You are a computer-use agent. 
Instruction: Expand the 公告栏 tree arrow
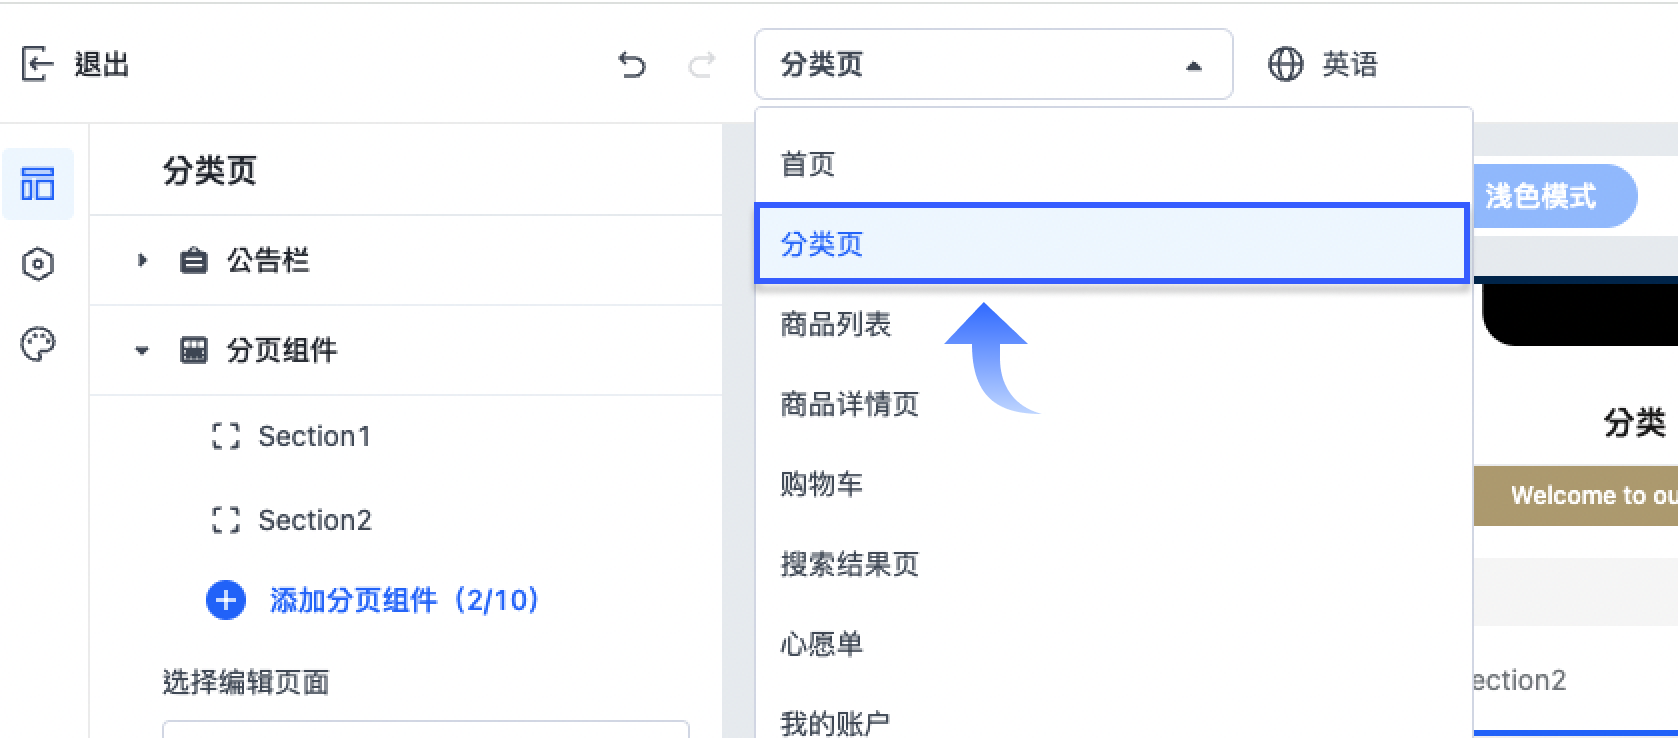(x=142, y=260)
